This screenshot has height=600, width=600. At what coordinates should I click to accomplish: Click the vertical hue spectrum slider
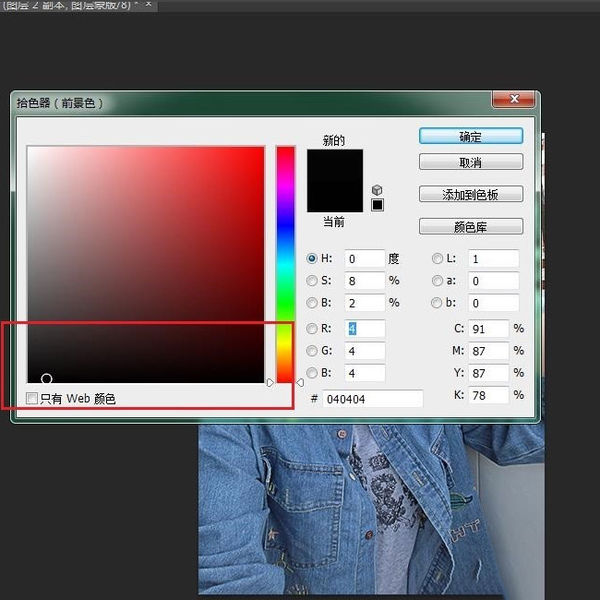(x=285, y=264)
